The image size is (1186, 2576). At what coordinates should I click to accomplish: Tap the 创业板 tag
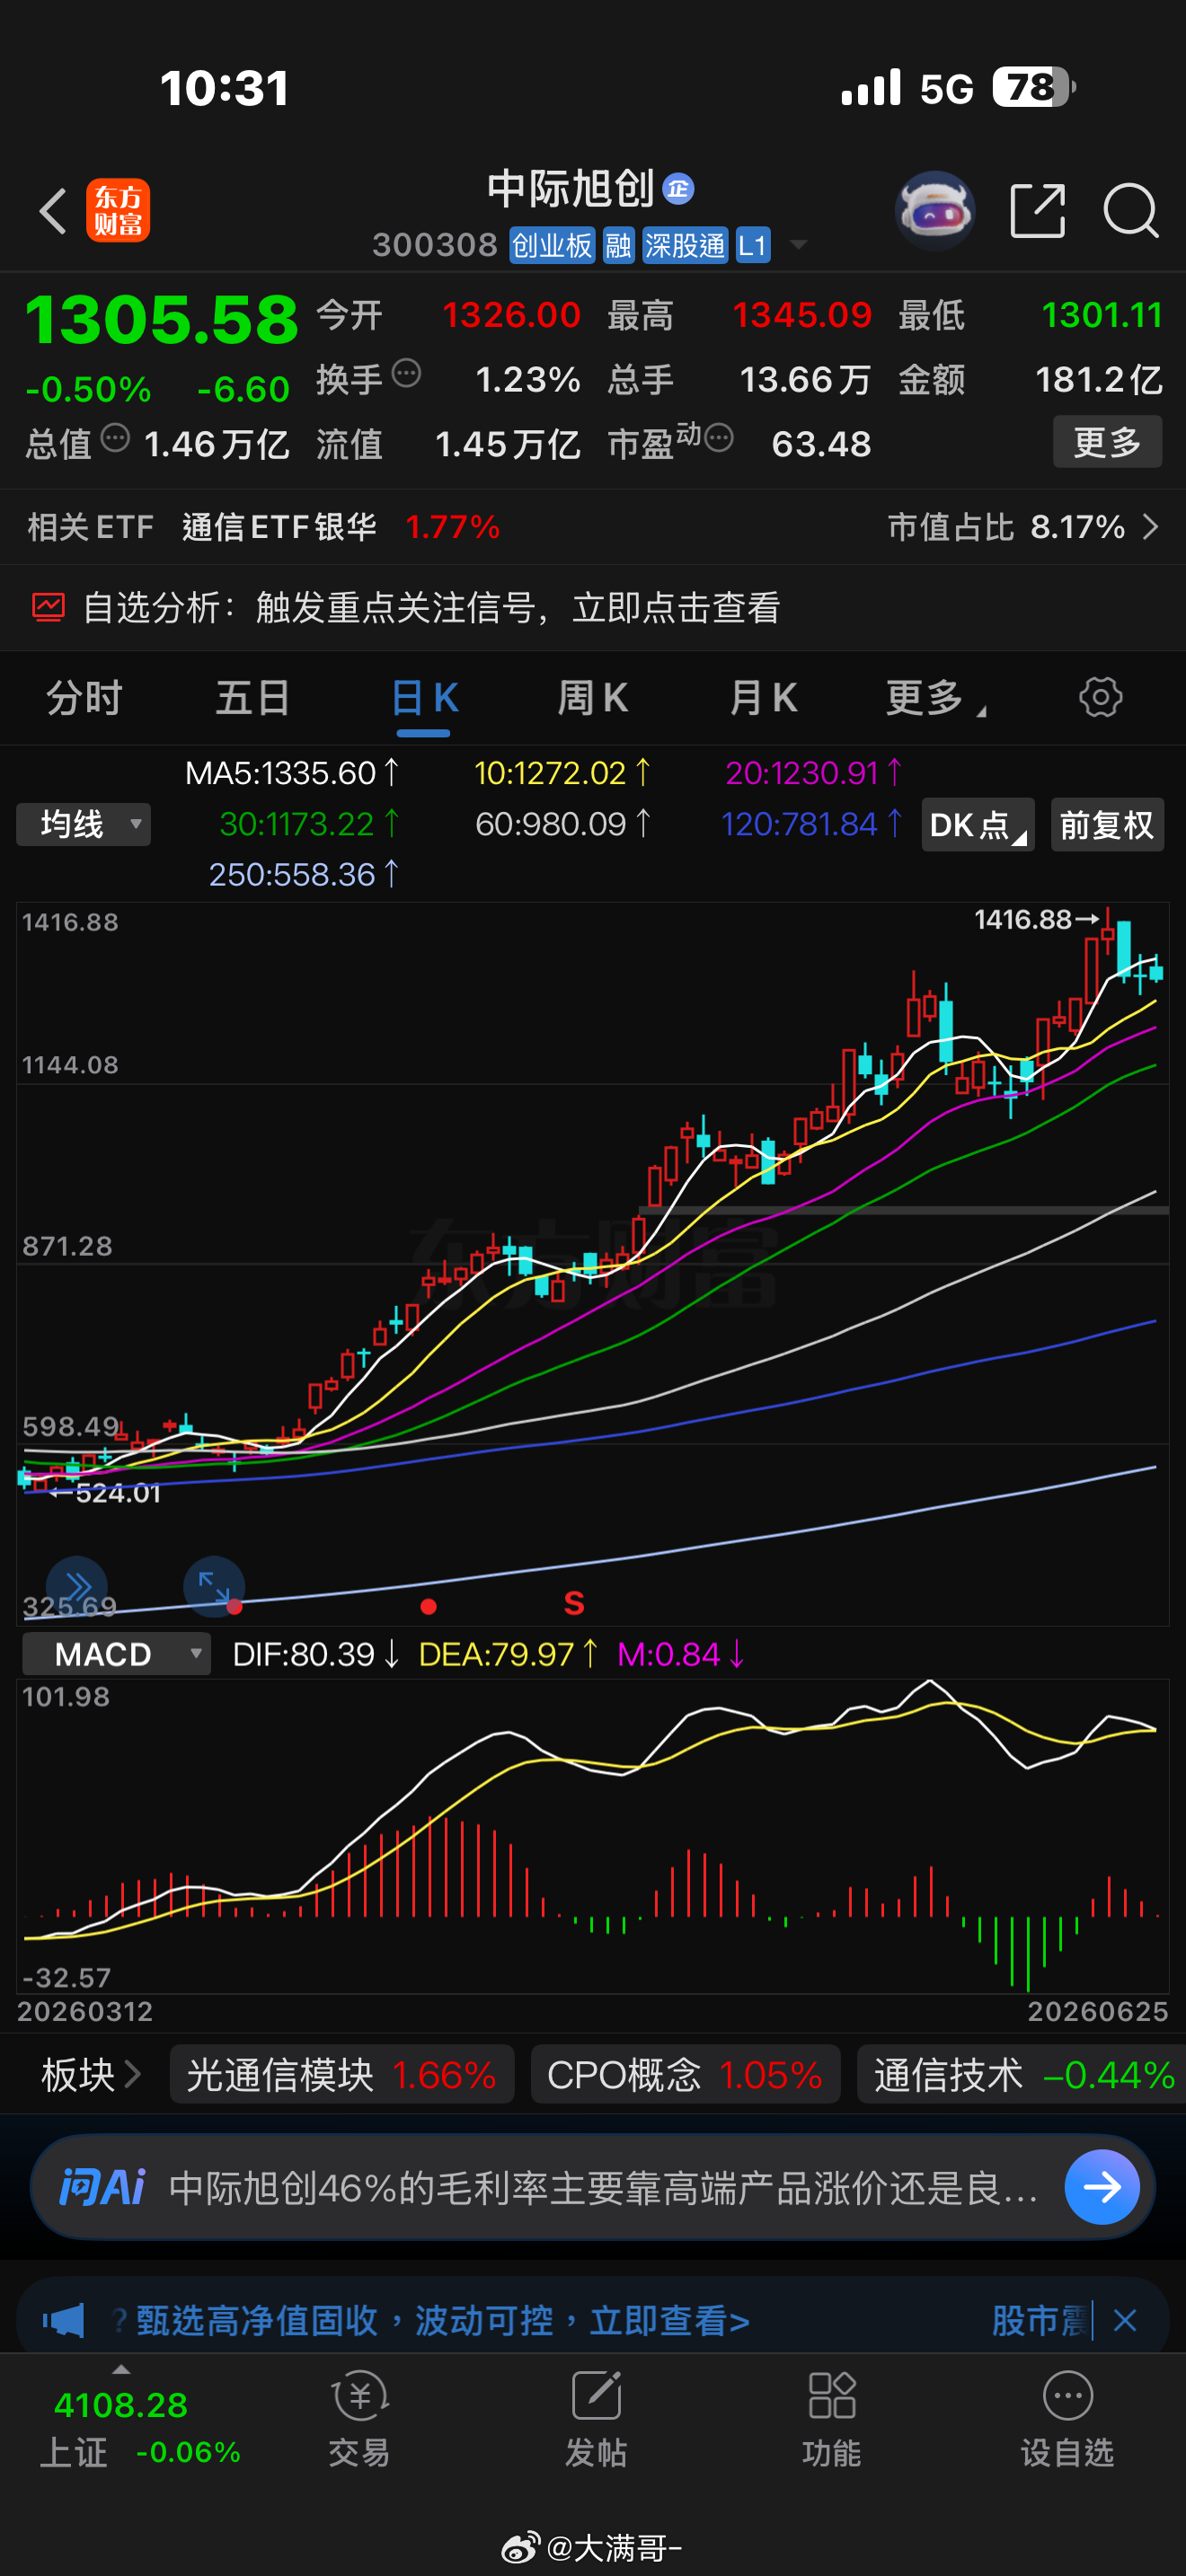[x=552, y=245]
